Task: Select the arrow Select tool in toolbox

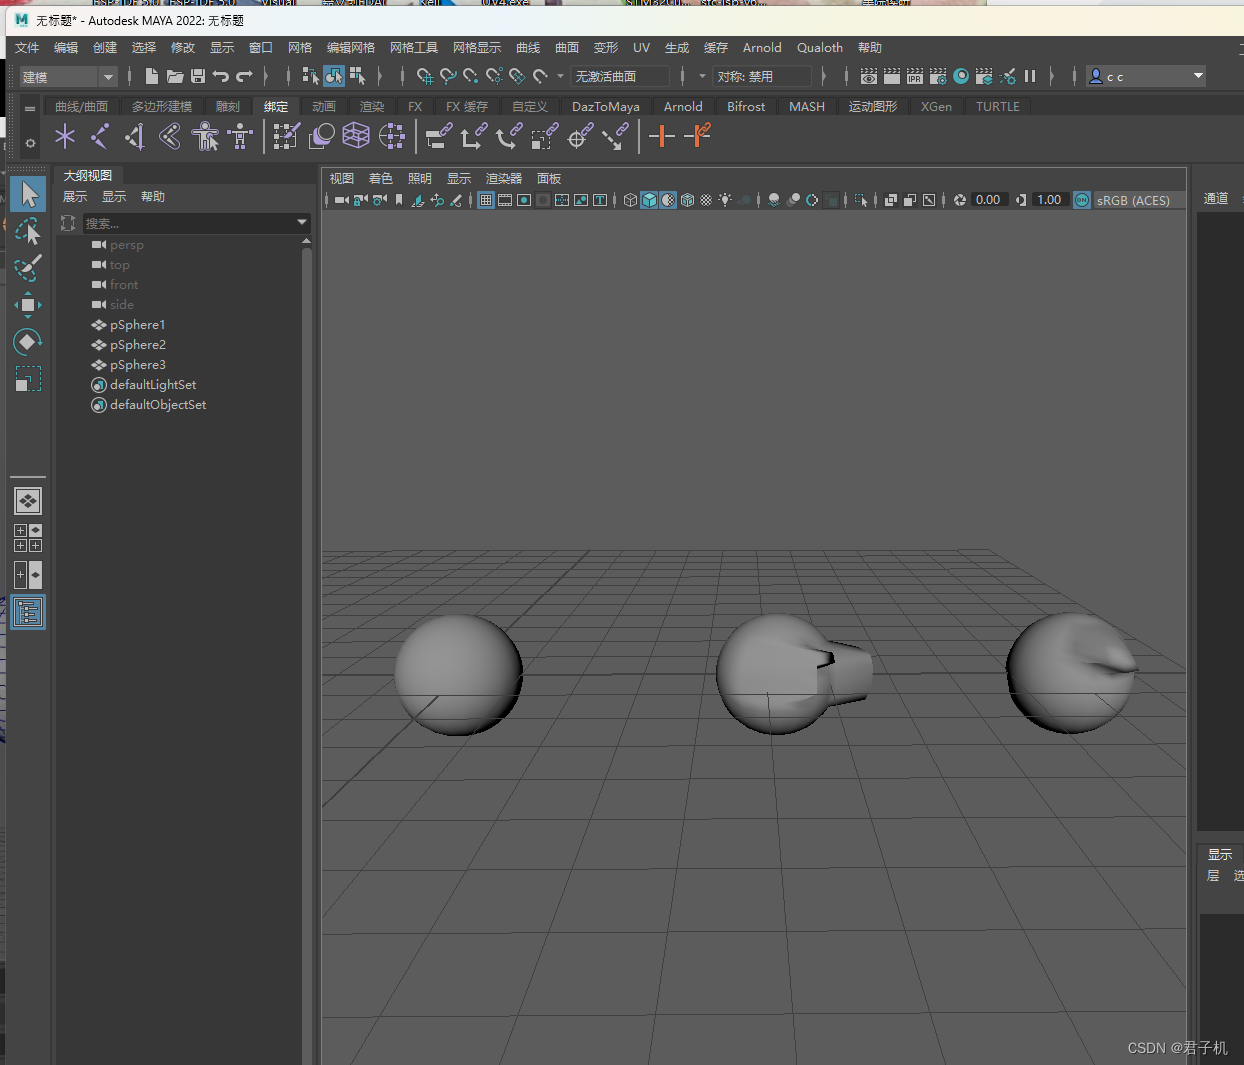Action: [x=28, y=194]
